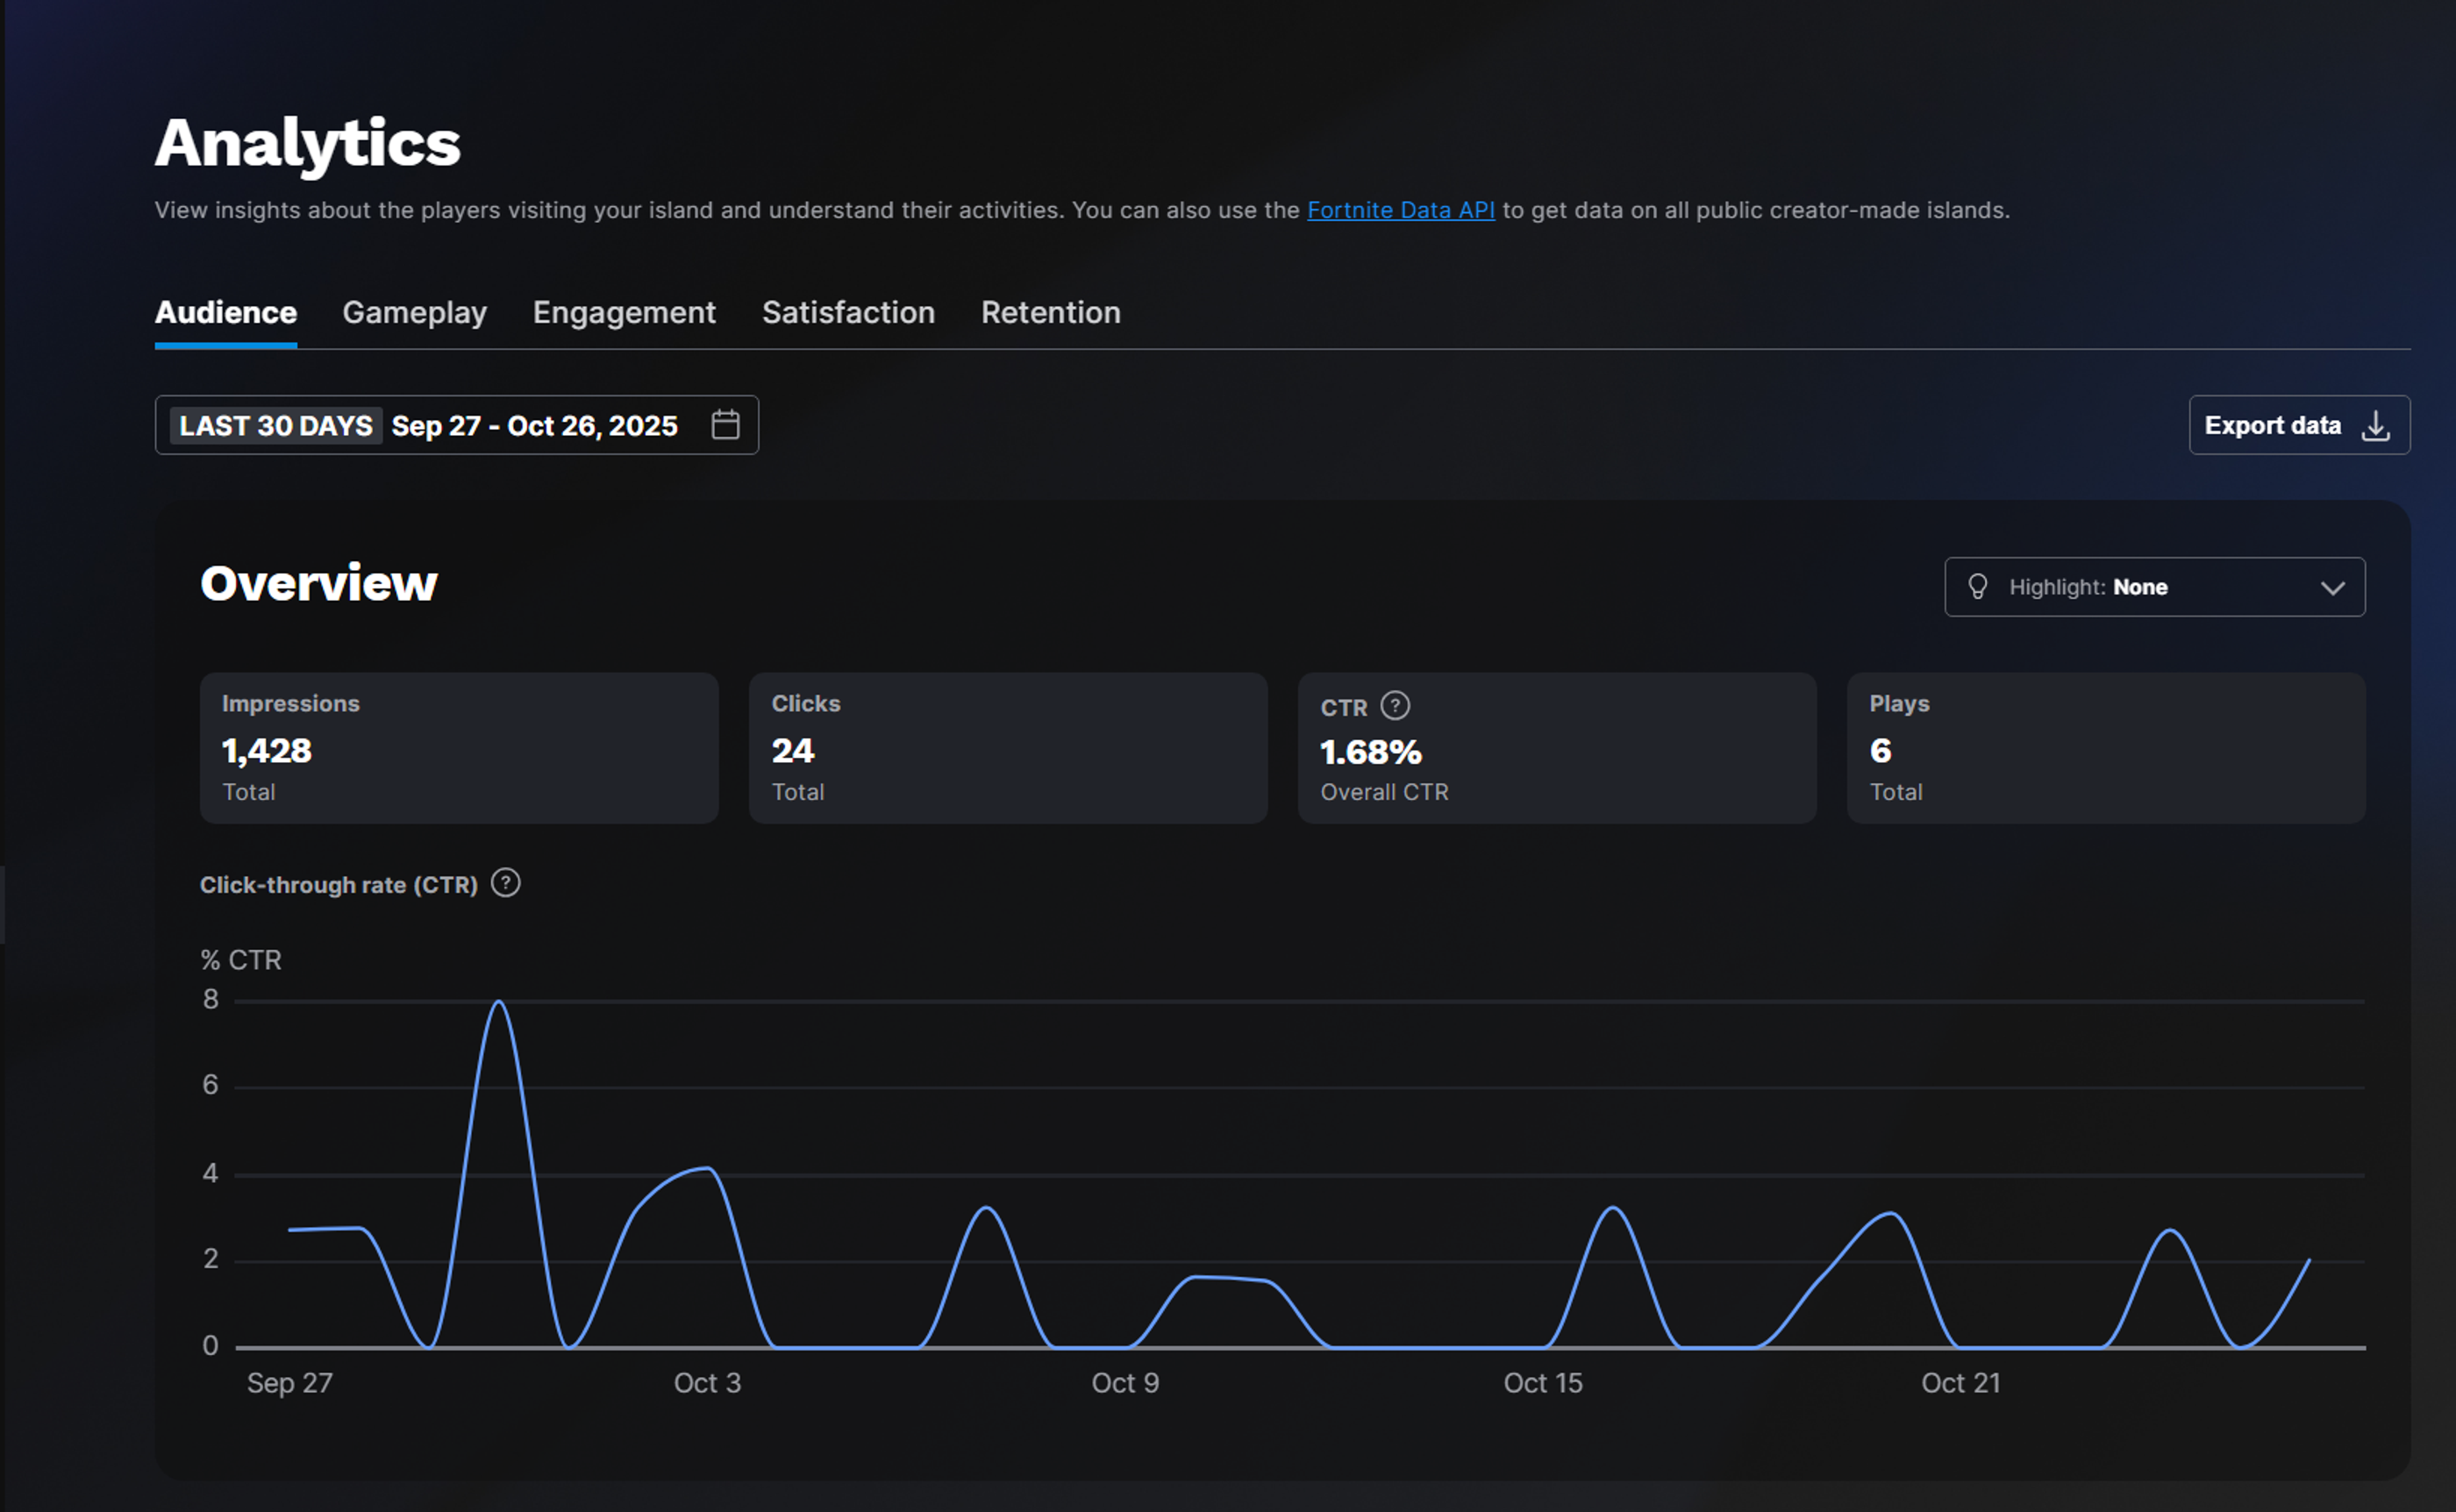Viewport: 2456px width, 1512px height.
Task: Select the Satisfaction tab
Action: (848, 313)
